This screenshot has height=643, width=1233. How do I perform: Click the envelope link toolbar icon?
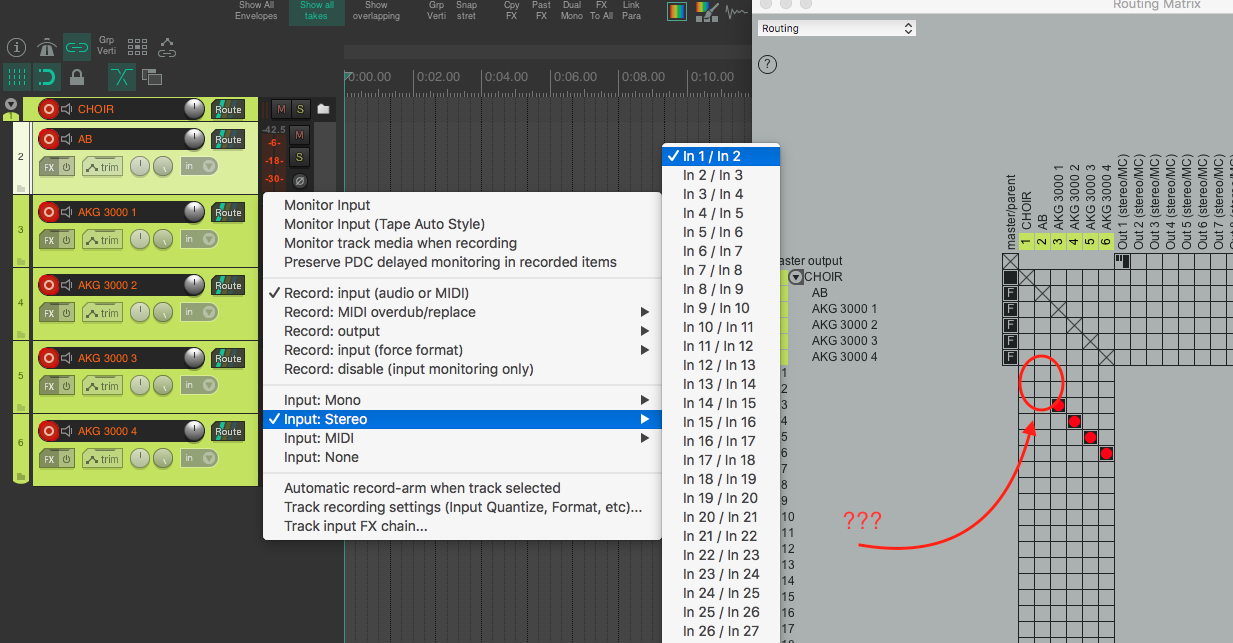[167, 47]
